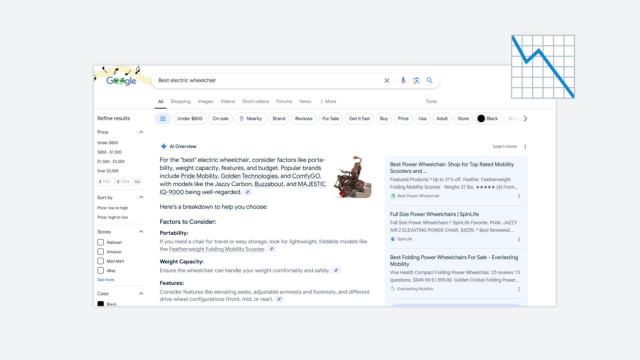Select the Black color filter chip

(x=489, y=118)
